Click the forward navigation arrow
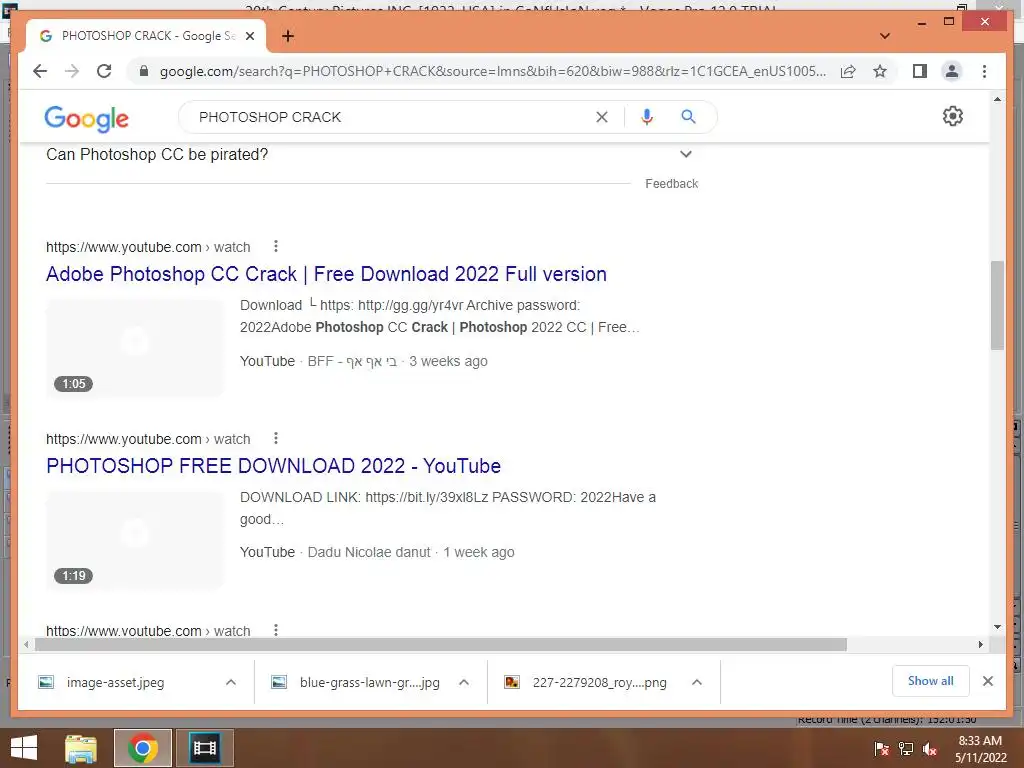 (x=72, y=71)
